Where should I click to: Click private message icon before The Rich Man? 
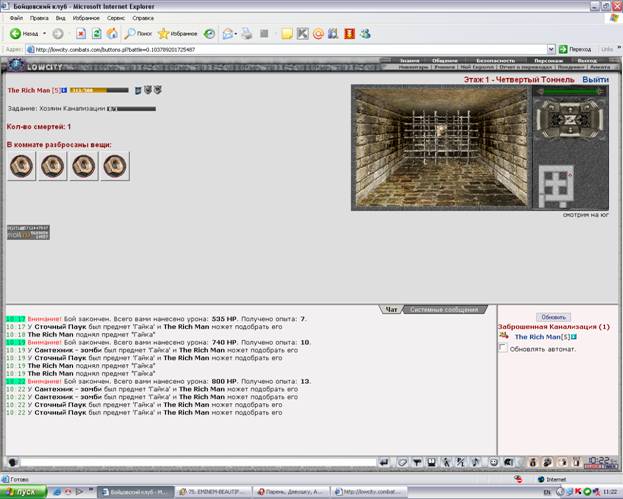pos(504,336)
